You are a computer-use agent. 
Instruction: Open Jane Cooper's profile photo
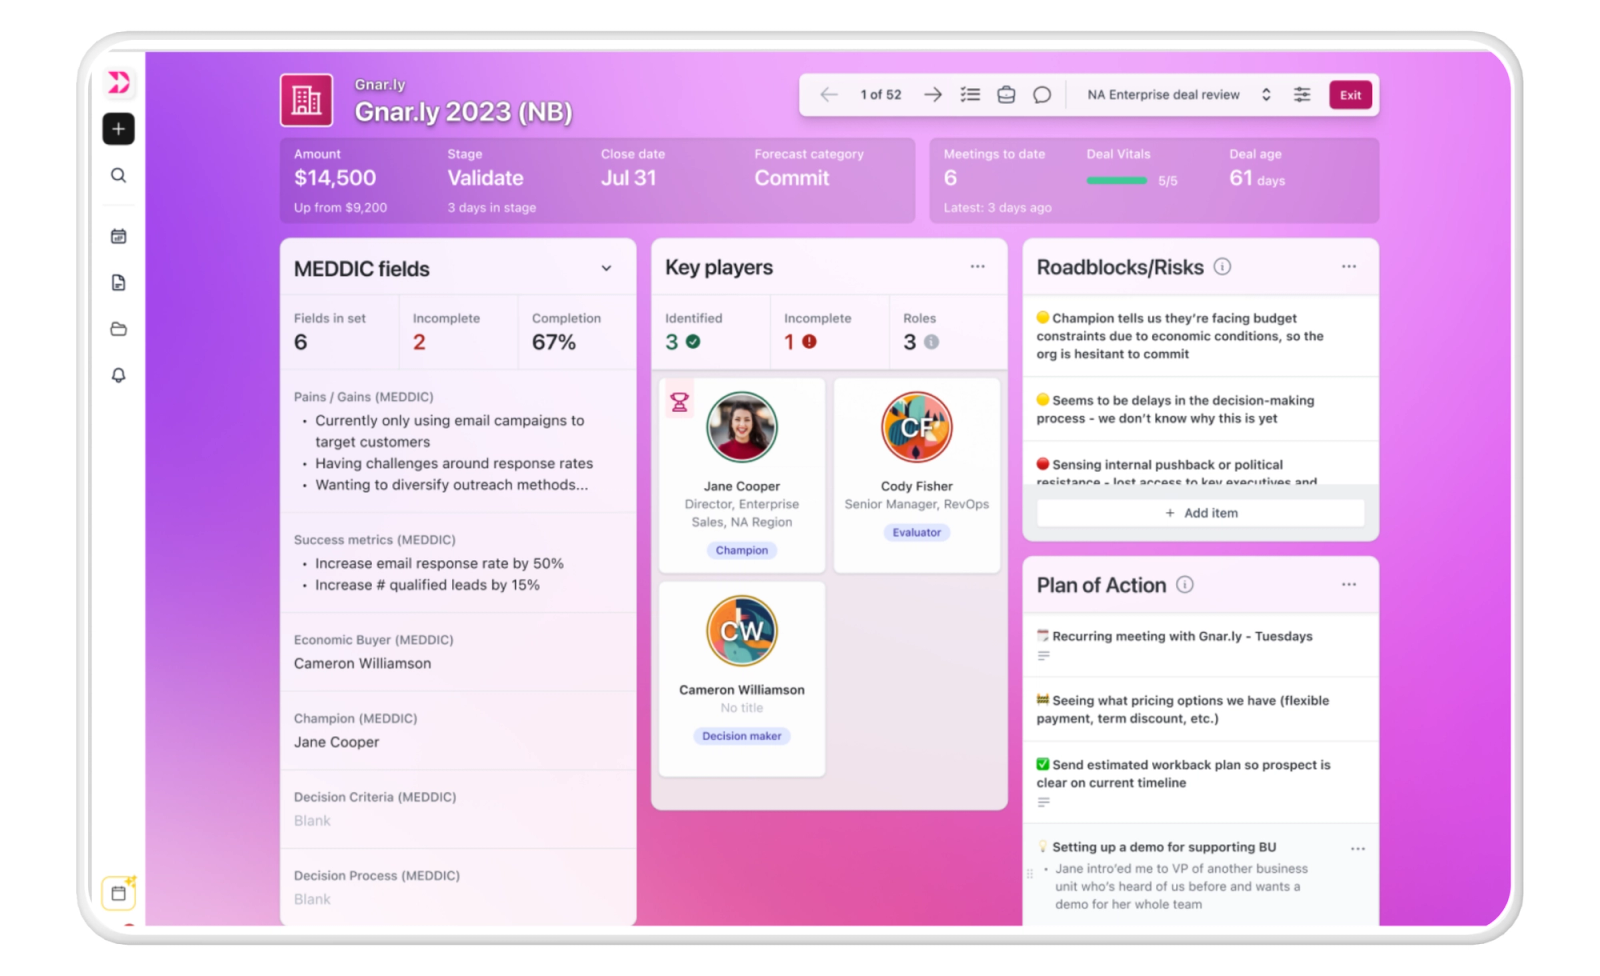point(742,427)
